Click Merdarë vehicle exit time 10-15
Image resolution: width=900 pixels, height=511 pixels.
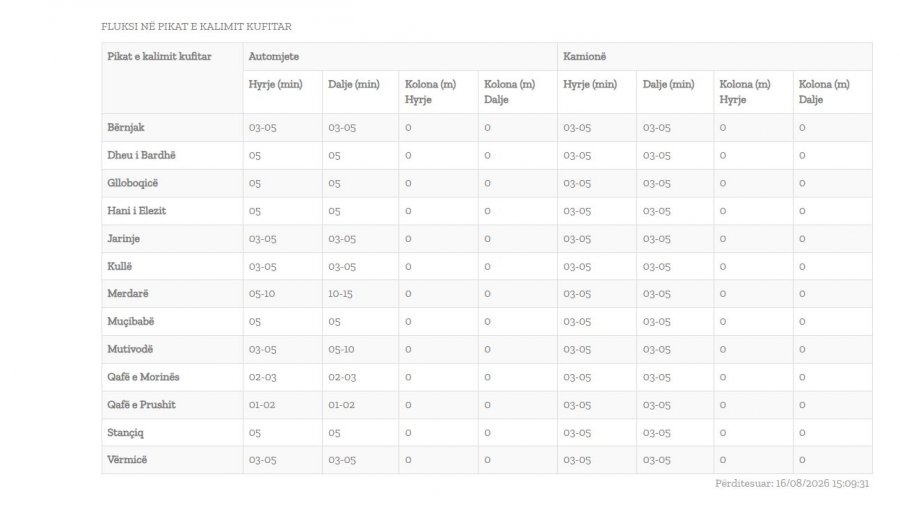[x=340, y=293]
